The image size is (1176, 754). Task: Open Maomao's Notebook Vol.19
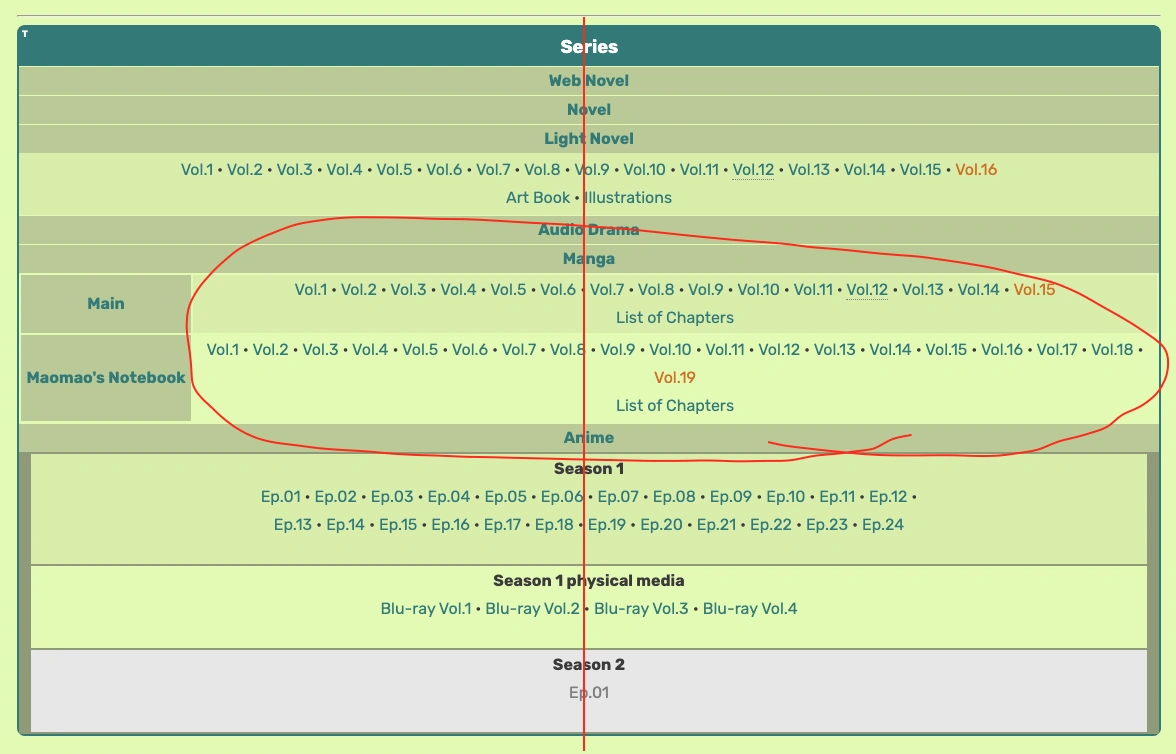click(675, 377)
